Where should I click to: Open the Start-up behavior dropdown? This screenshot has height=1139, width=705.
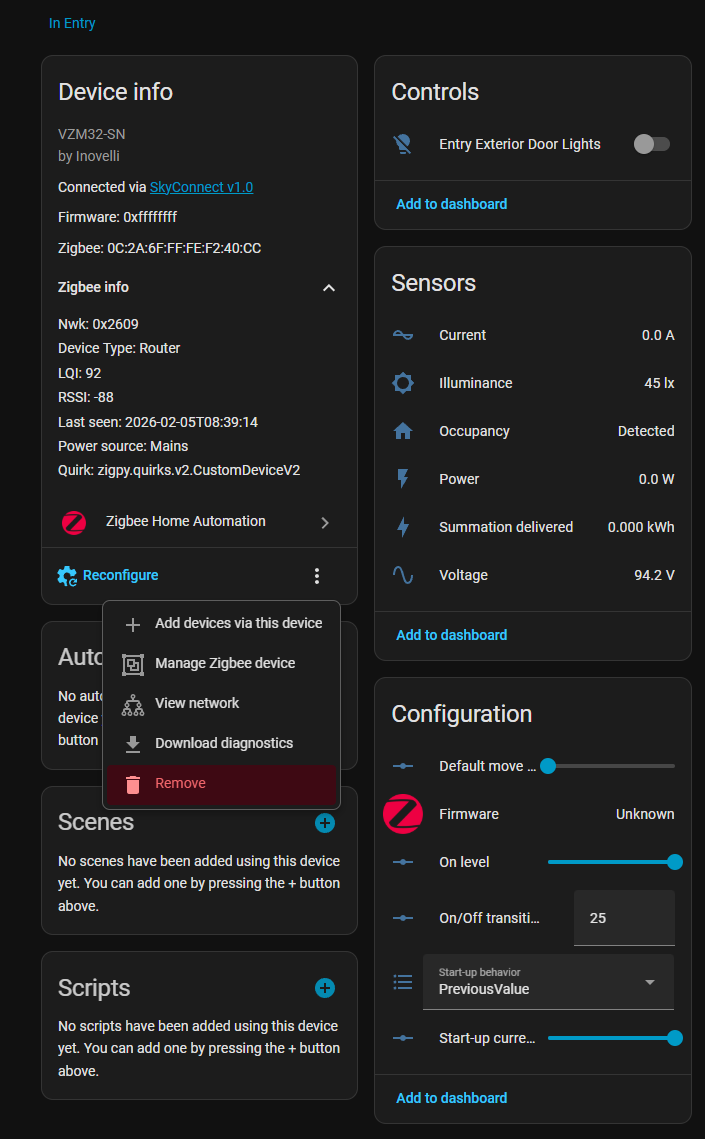click(x=548, y=982)
